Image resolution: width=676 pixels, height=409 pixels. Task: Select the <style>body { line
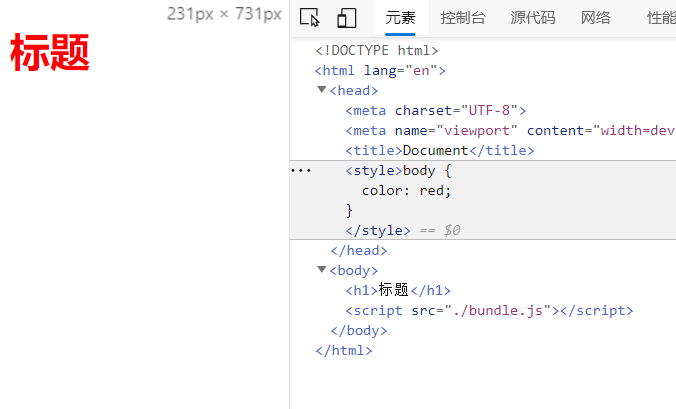click(x=398, y=171)
